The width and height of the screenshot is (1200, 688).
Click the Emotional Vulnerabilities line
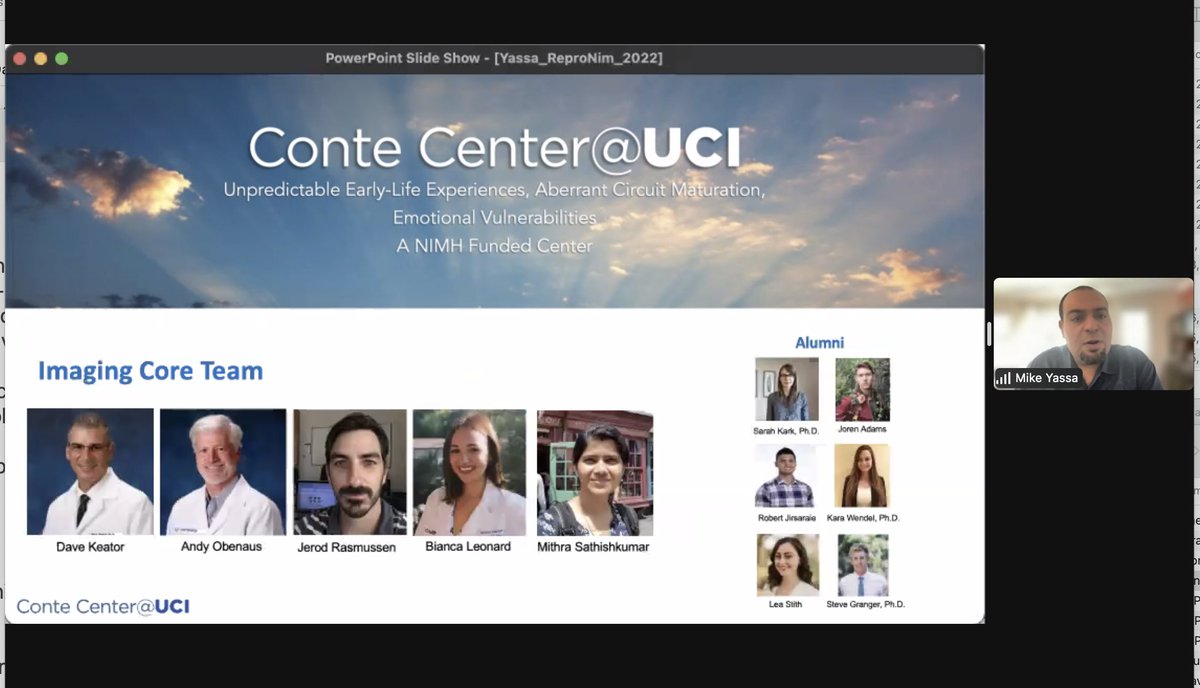(494, 217)
